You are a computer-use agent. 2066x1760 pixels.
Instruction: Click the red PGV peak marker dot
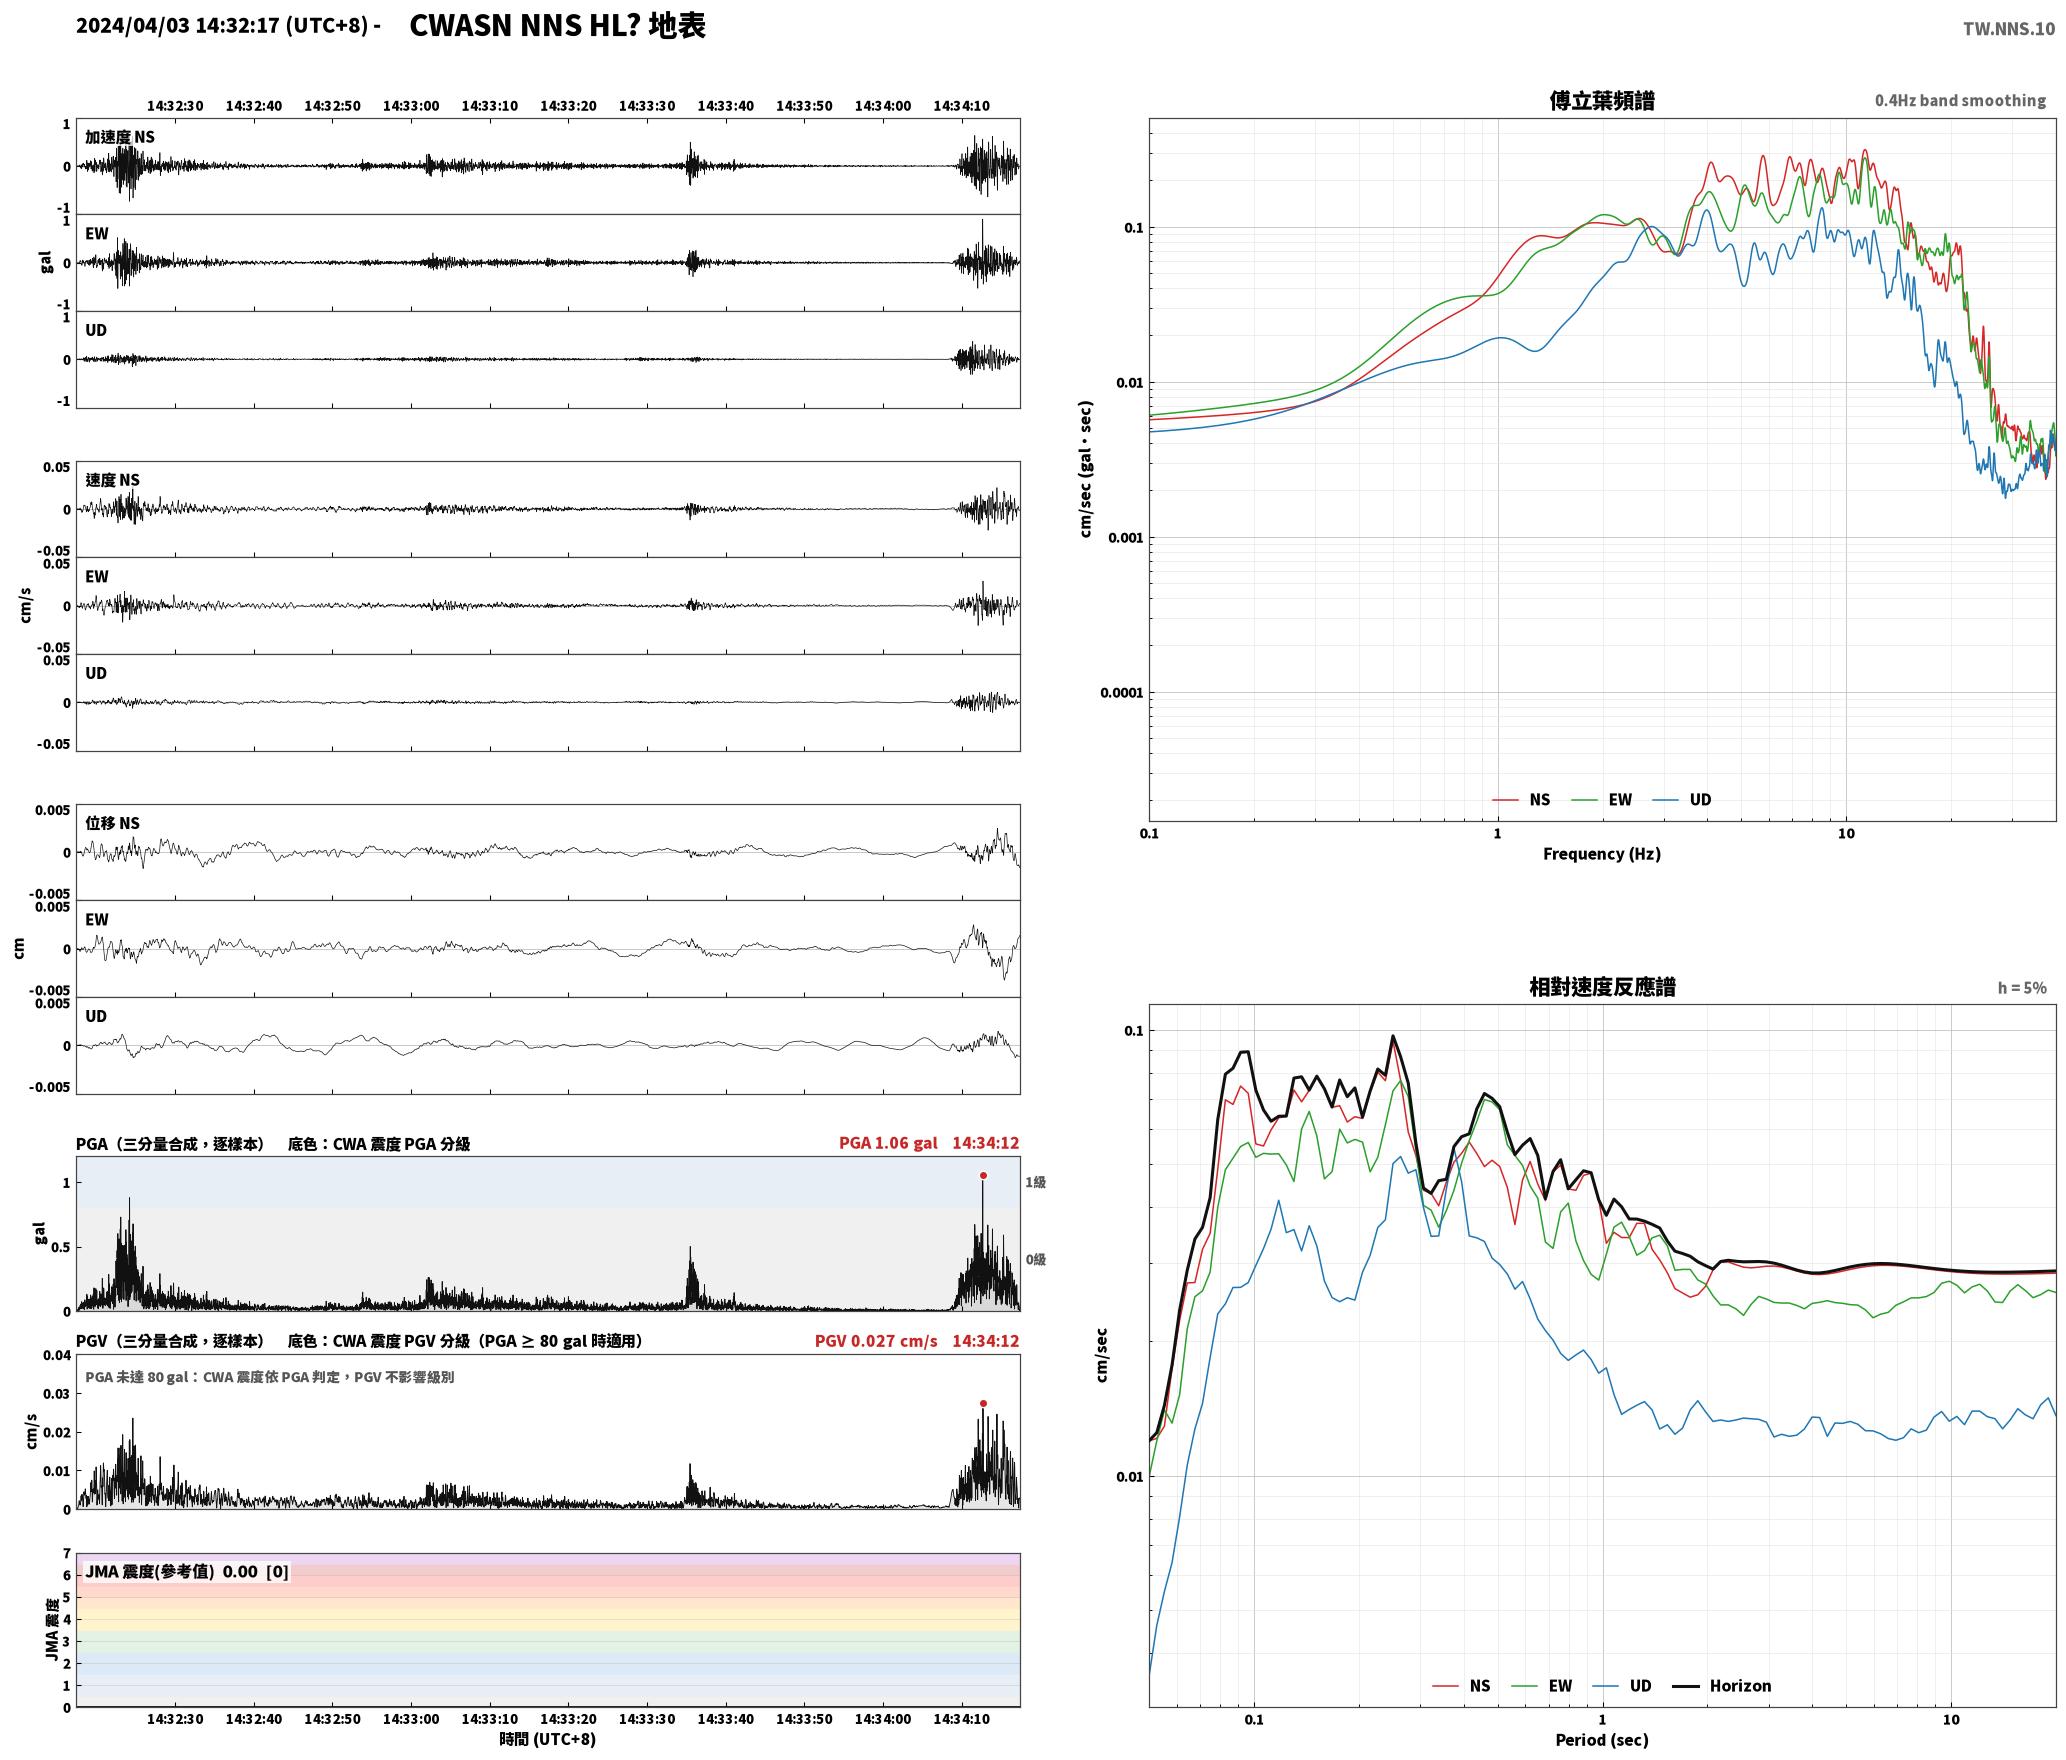(x=983, y=1403)
